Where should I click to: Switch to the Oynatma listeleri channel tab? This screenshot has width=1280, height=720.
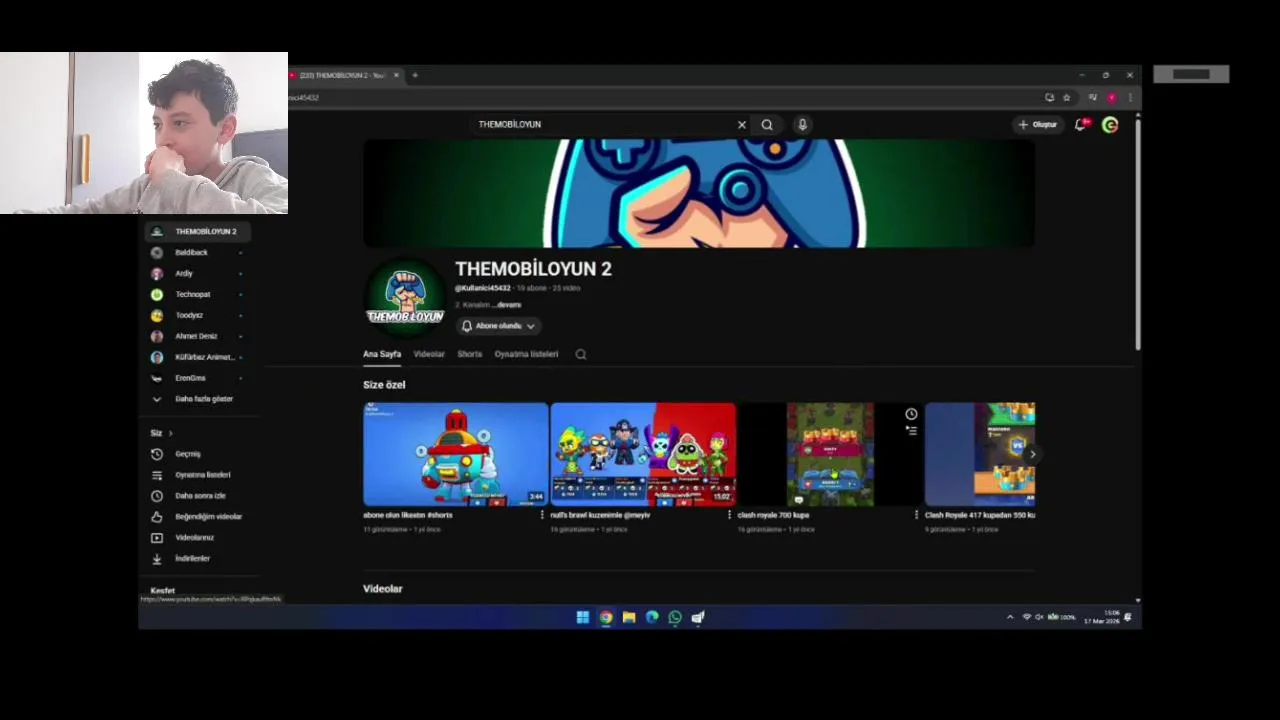526,354
